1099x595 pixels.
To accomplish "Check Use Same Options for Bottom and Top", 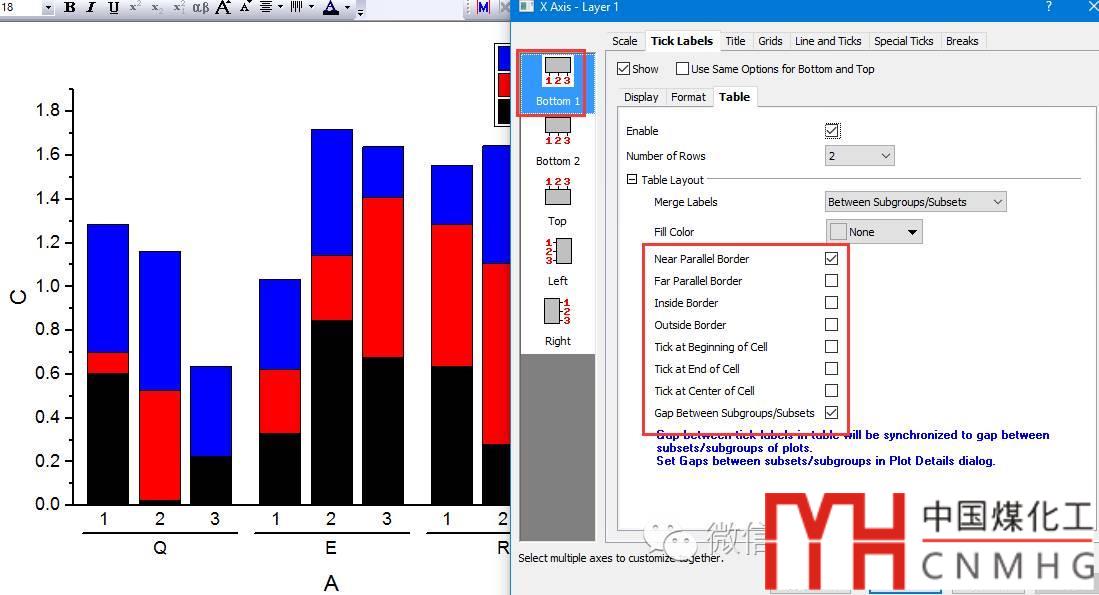I will pos(683,69).
